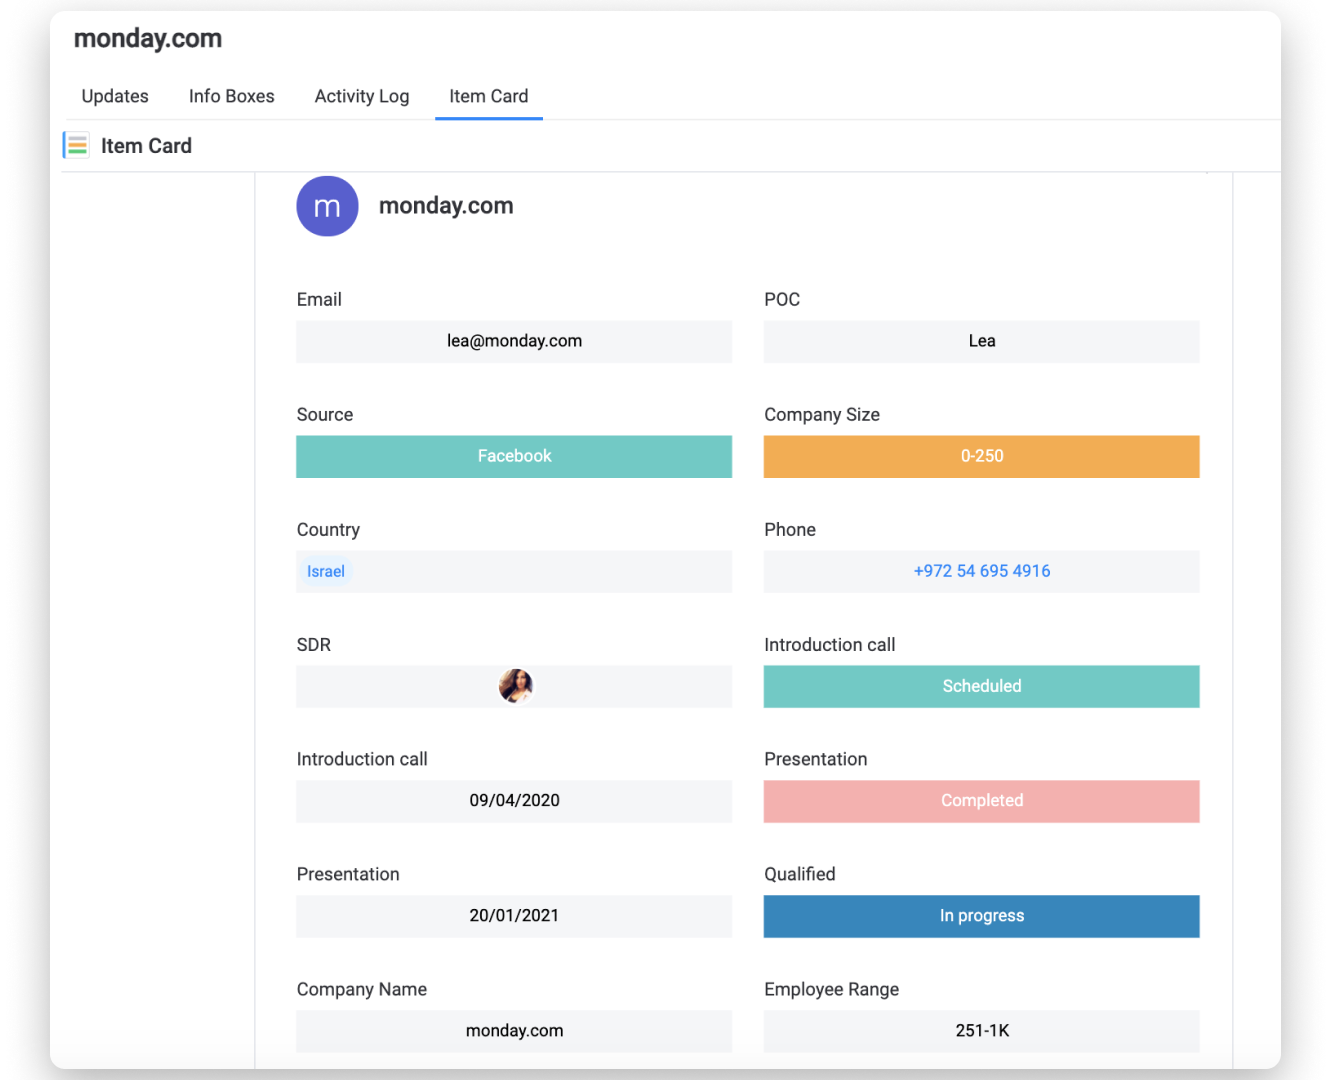Click the Employee Range label
1331x1080 pixels.
832,989
